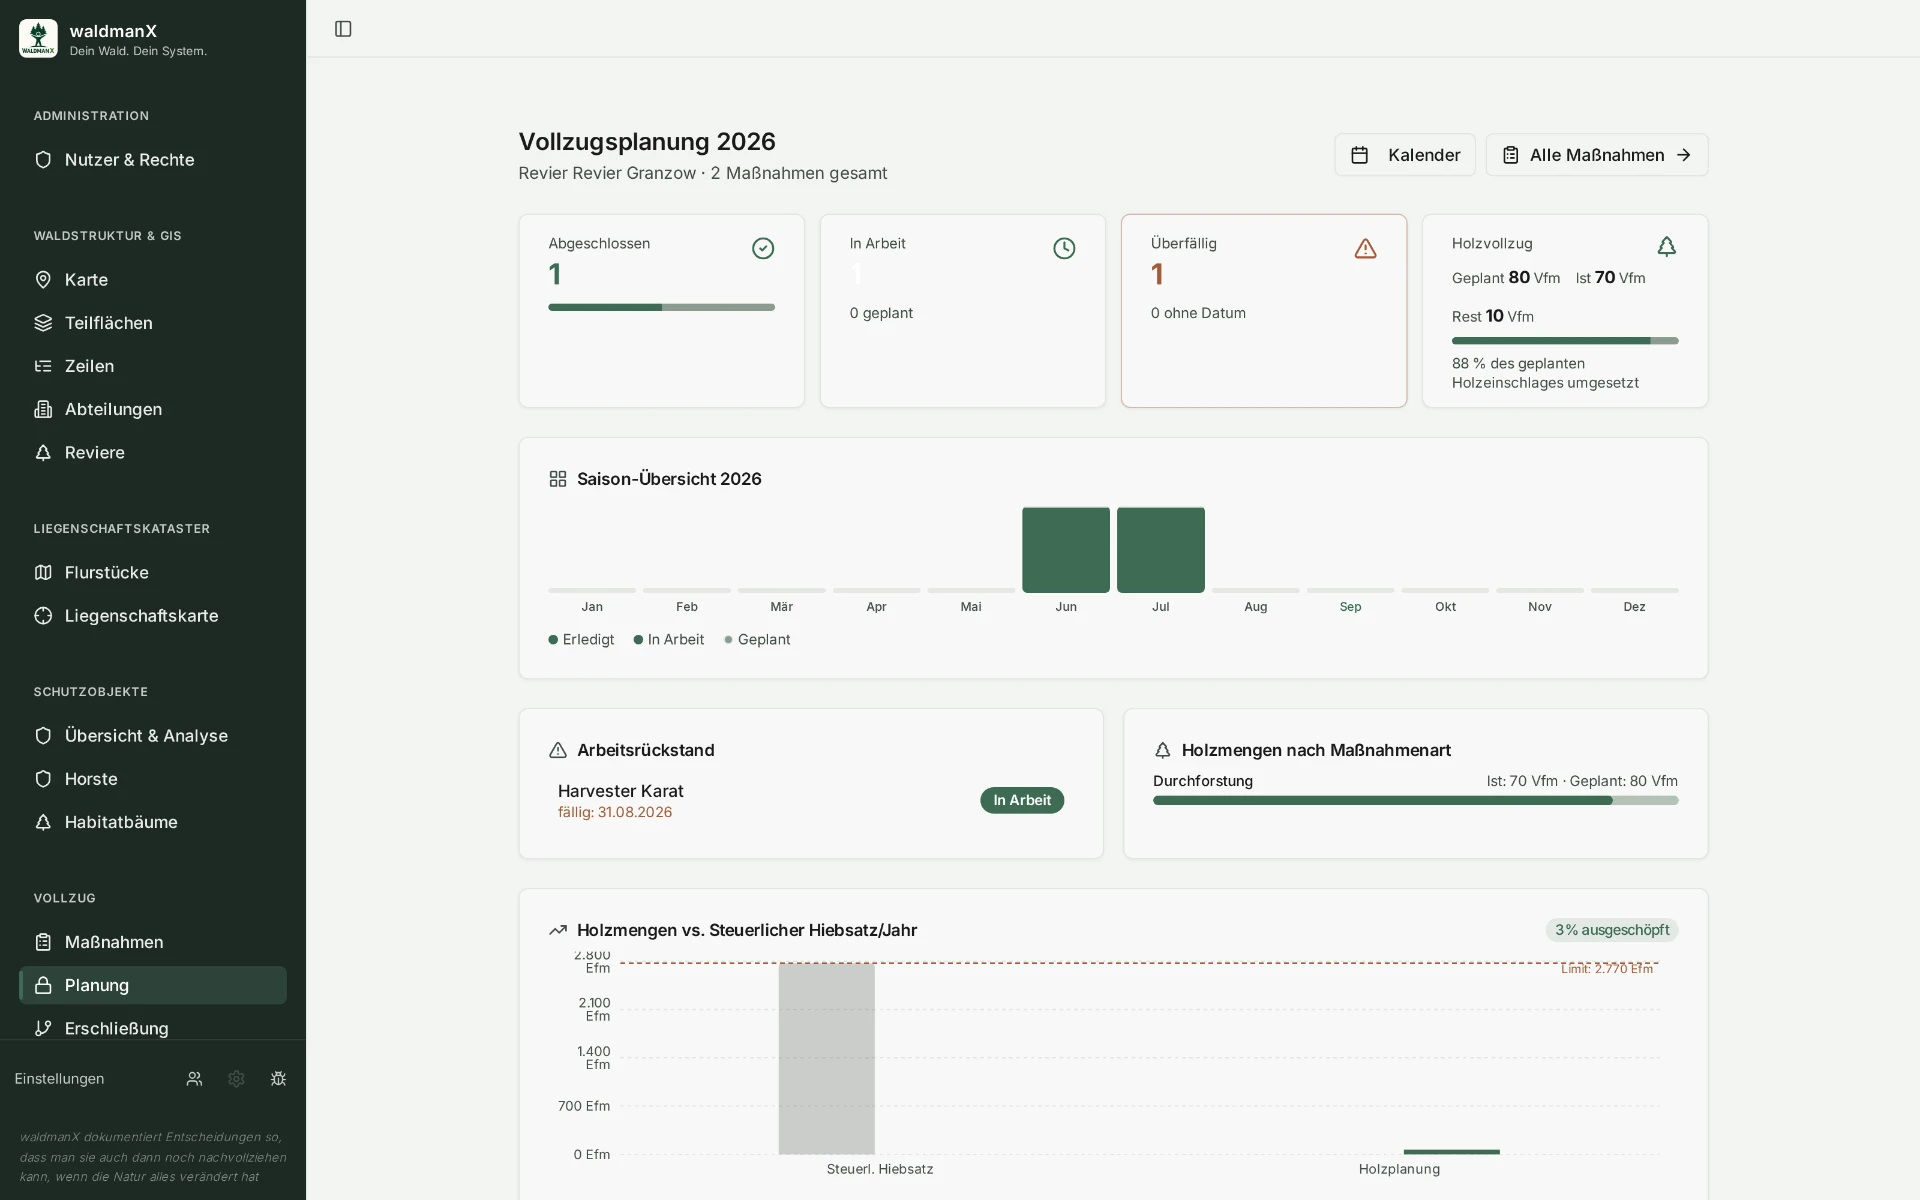Click the map pin icon for Karte
The image size is (1920, 1200).
(43, 280)
